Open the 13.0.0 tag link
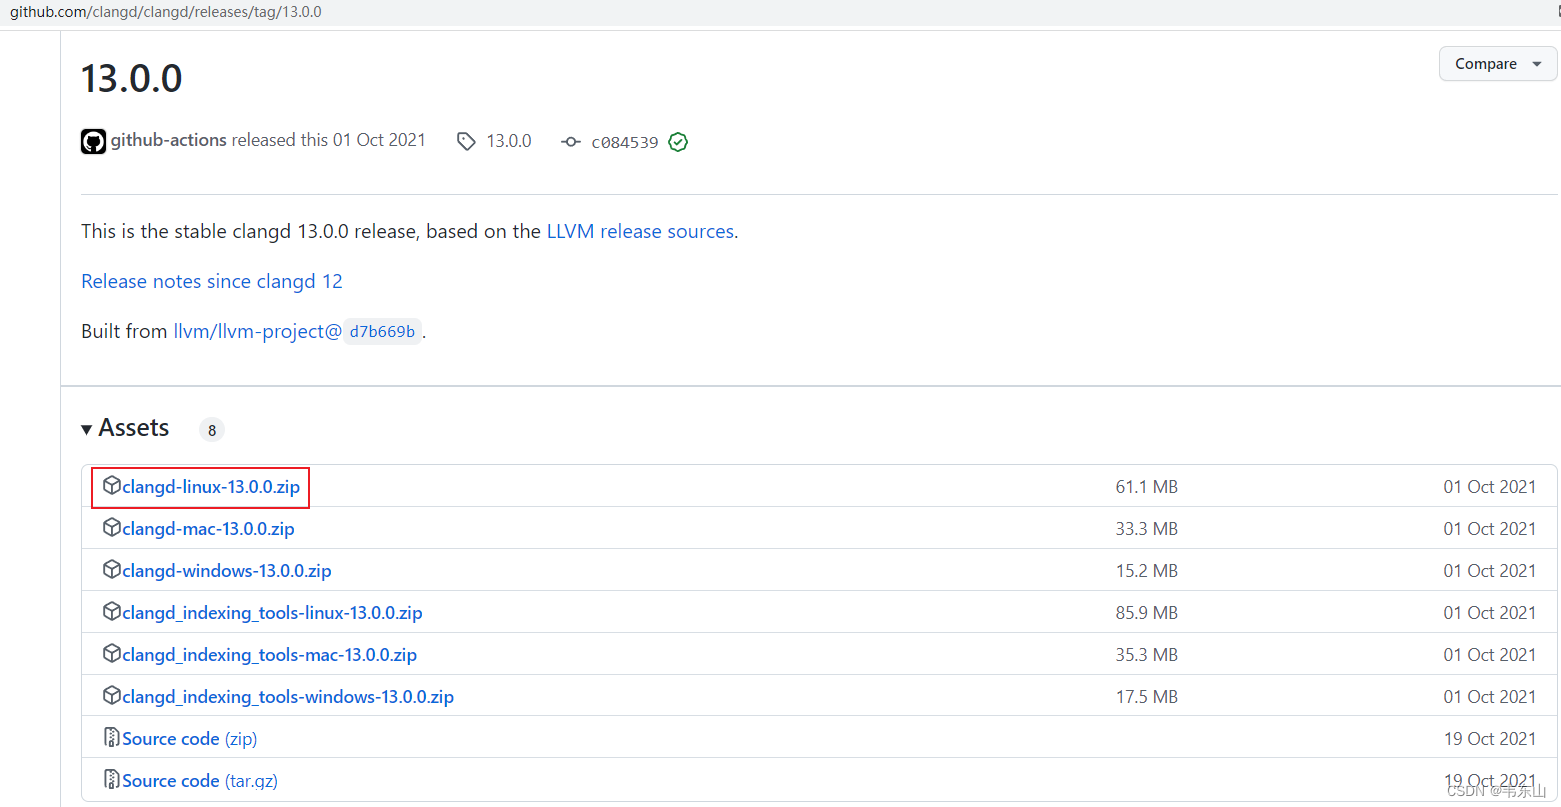This screenshot has height=807, width=1561. click(x=509, y=141)
